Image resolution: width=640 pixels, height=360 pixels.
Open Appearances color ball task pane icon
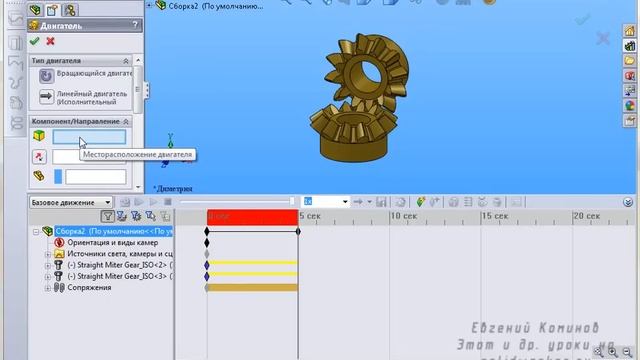point(629,106)
